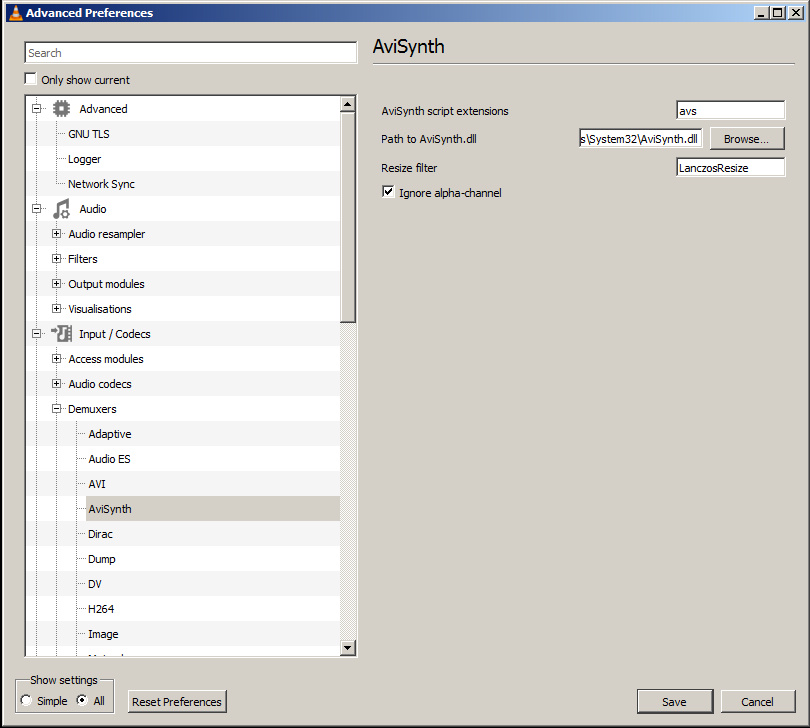The image size is (810, 728).
Task: Expand the Audio codecs node
Action: 57,384
